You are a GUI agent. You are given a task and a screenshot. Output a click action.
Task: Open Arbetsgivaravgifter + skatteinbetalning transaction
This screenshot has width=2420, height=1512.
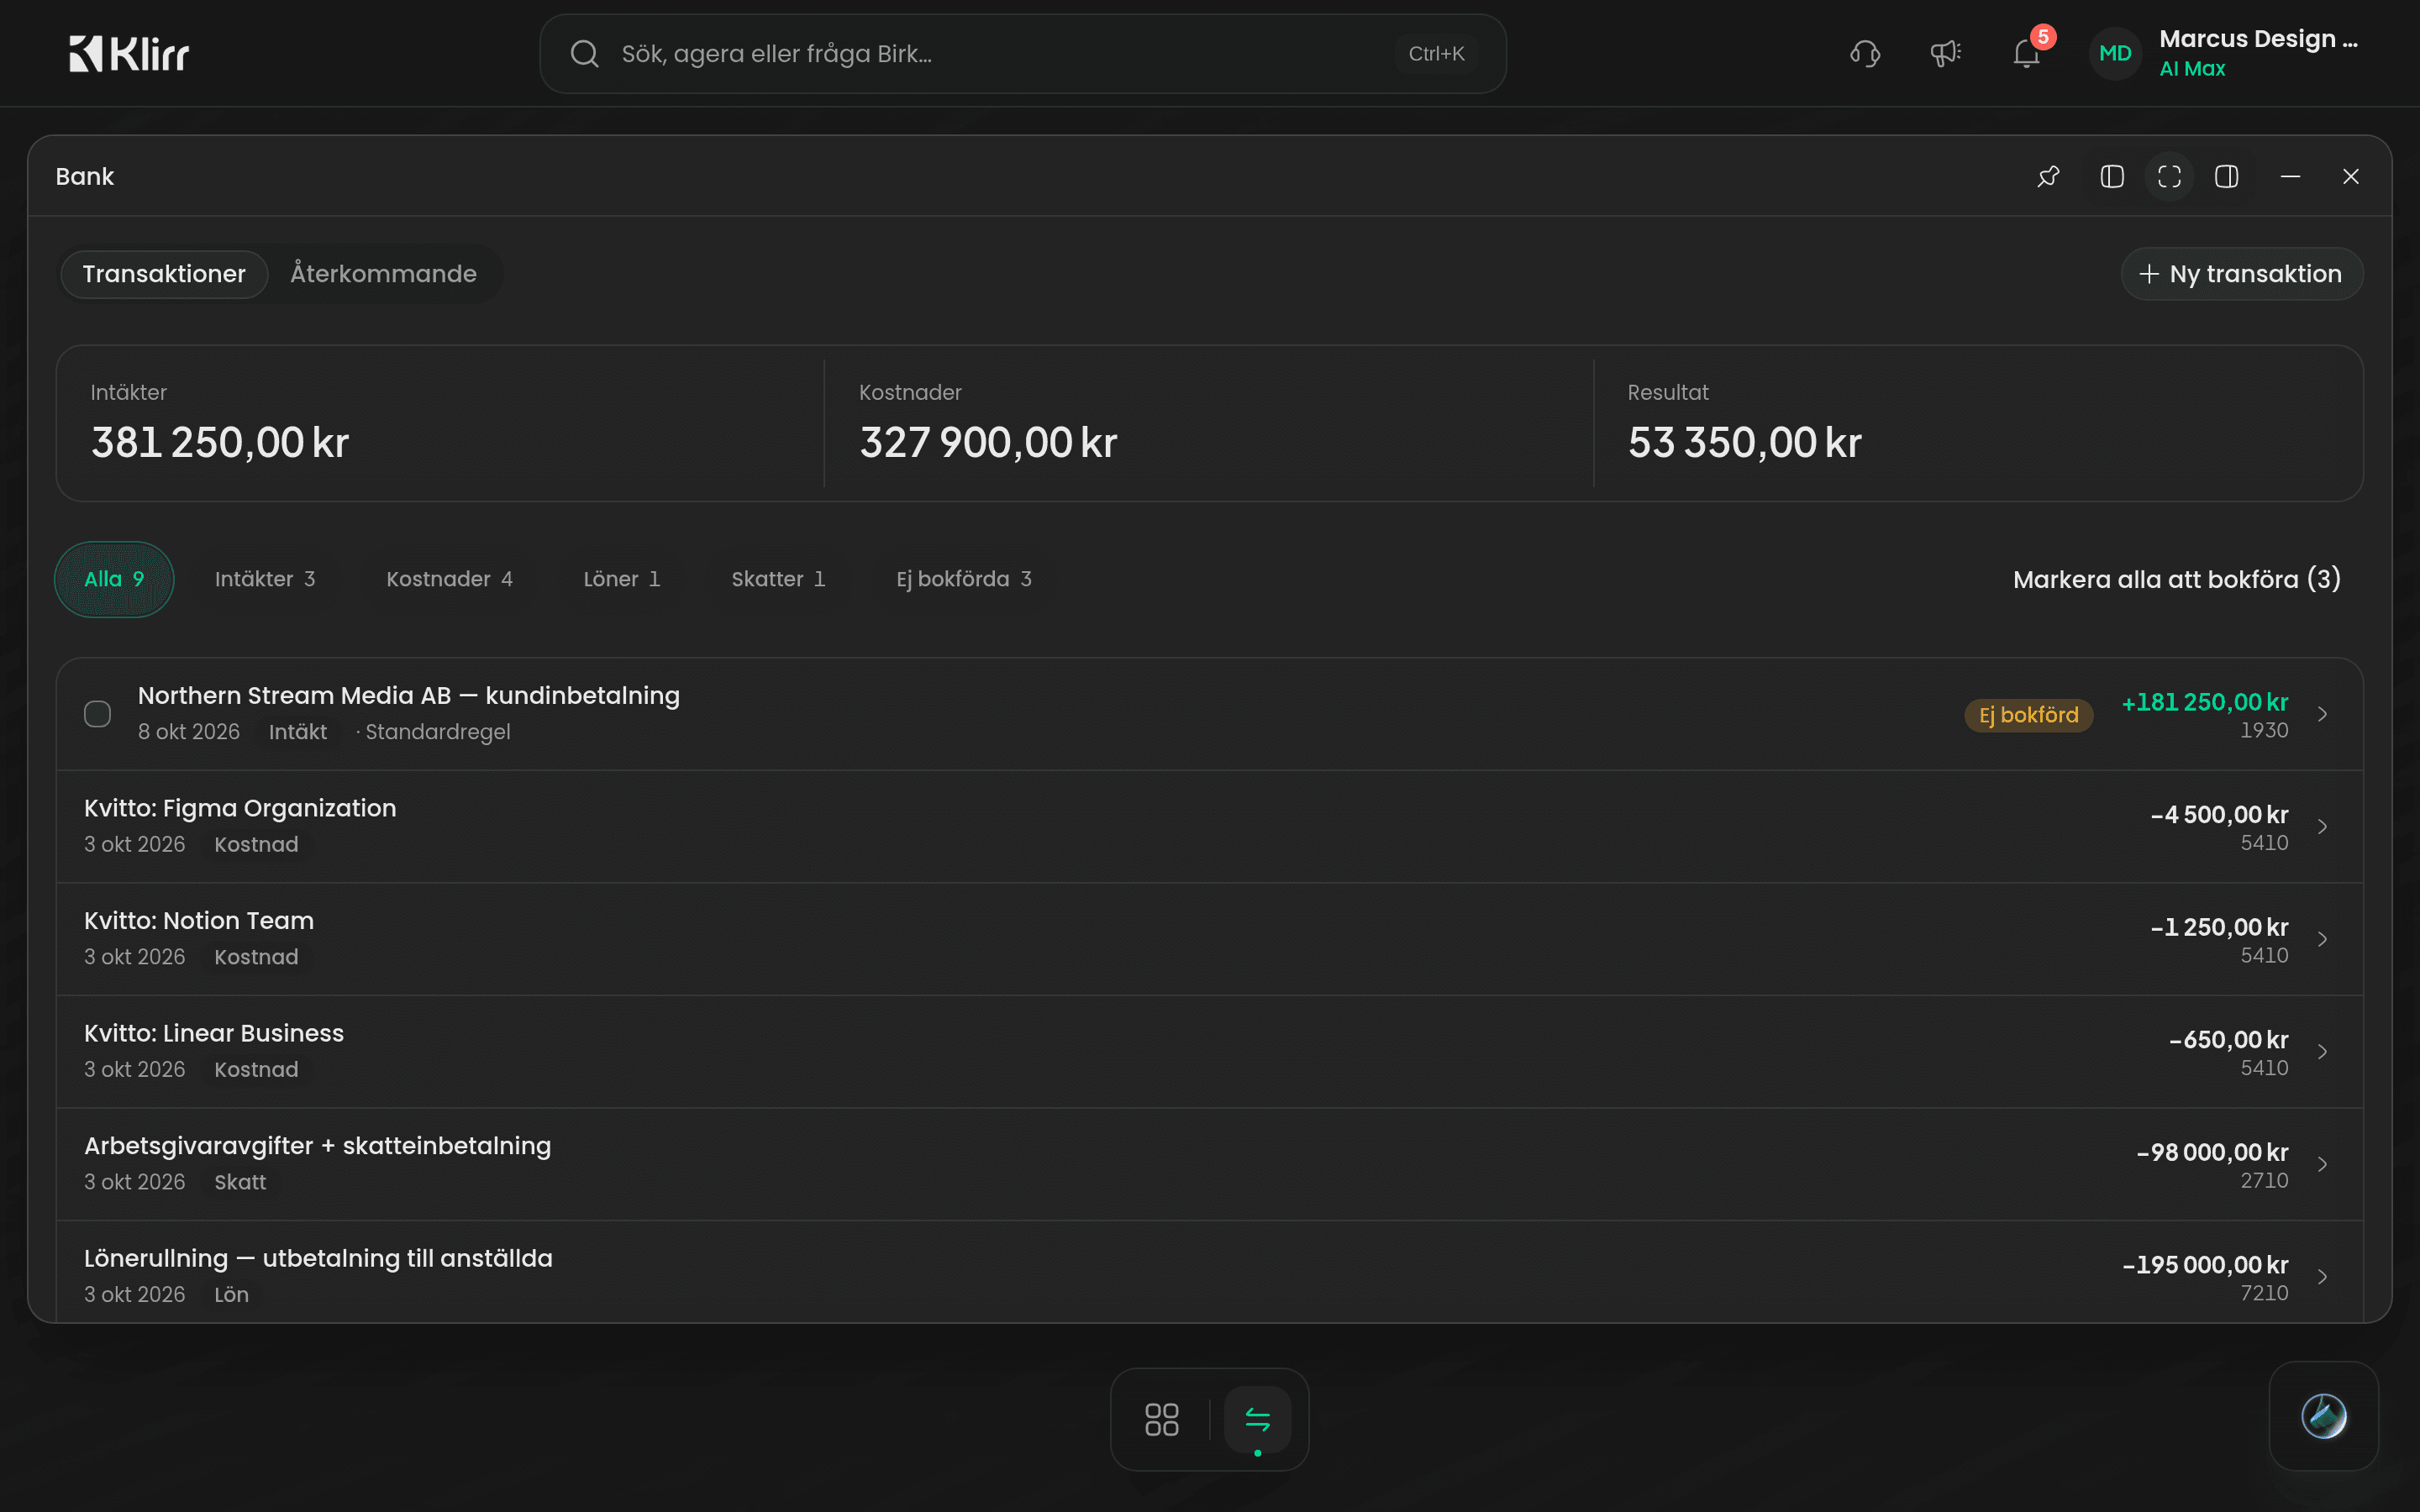click(x=1209, y=1164)
